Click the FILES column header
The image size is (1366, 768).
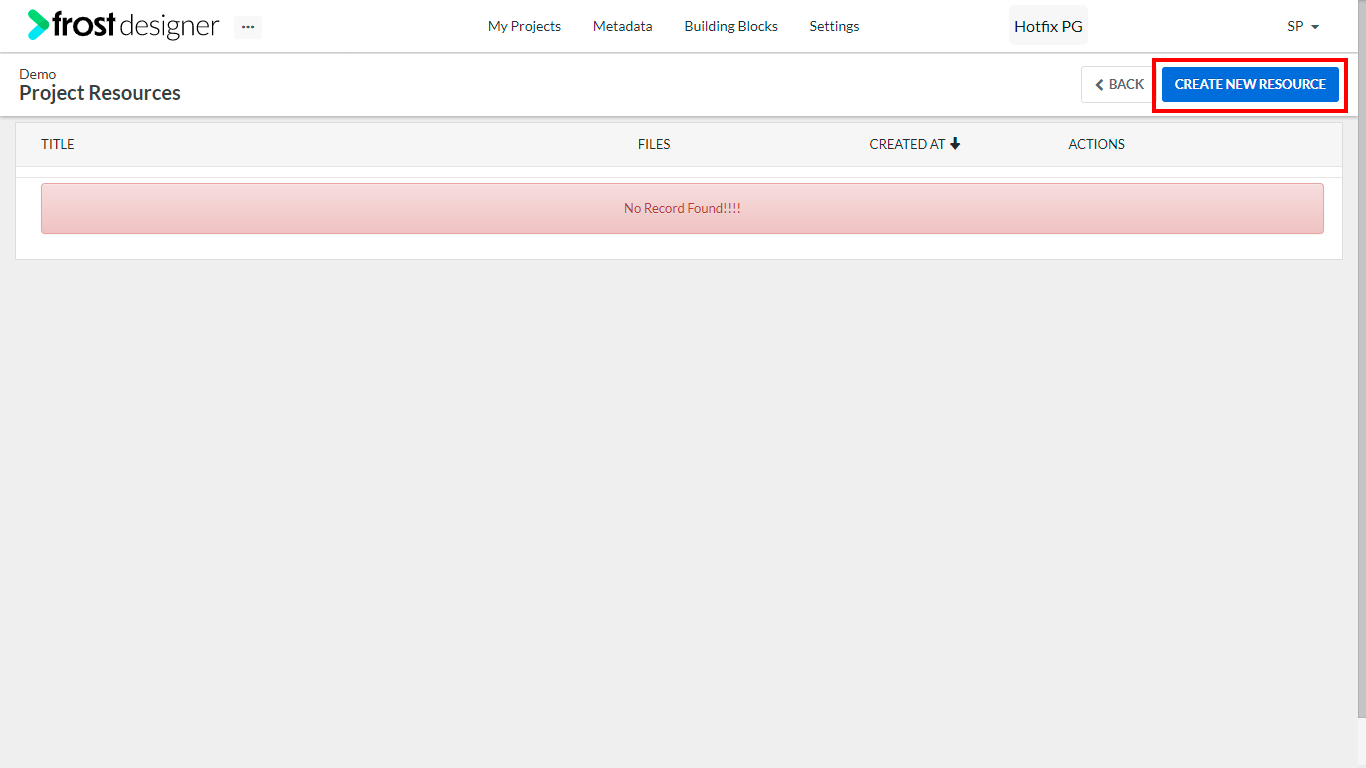click(x=654, y=144)
